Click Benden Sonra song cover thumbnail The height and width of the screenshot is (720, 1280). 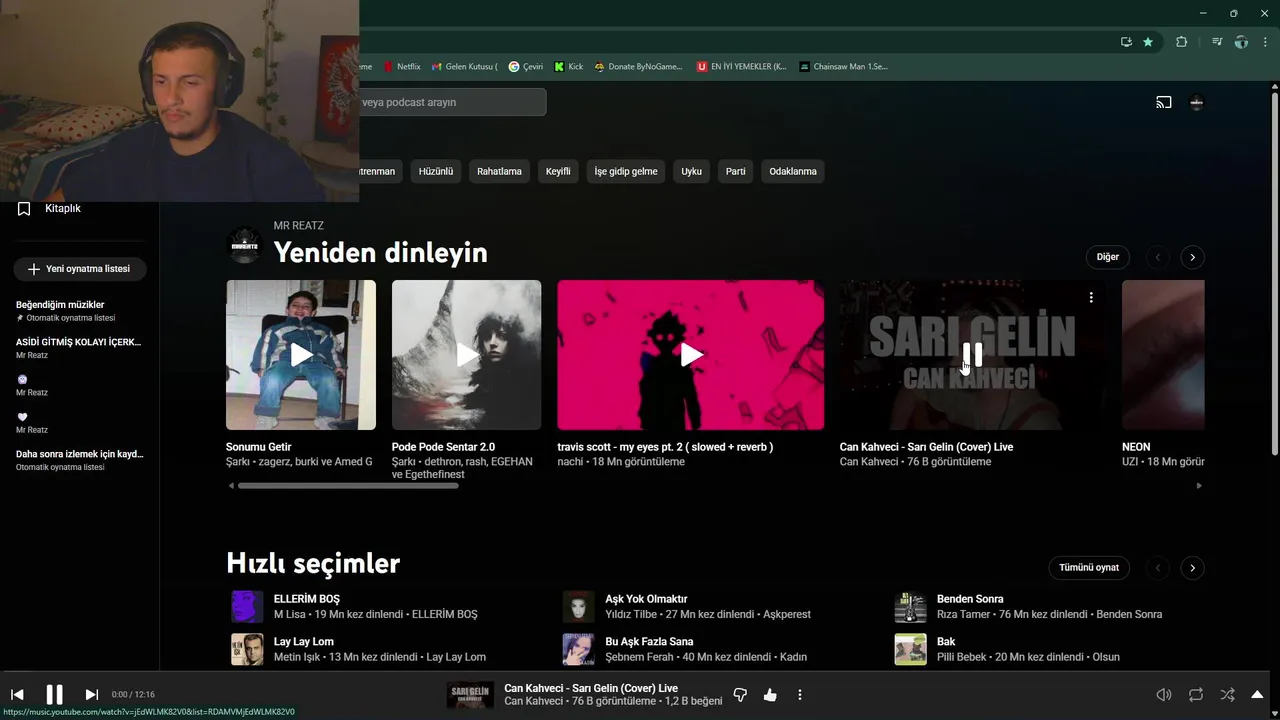(x=910, y=606)
